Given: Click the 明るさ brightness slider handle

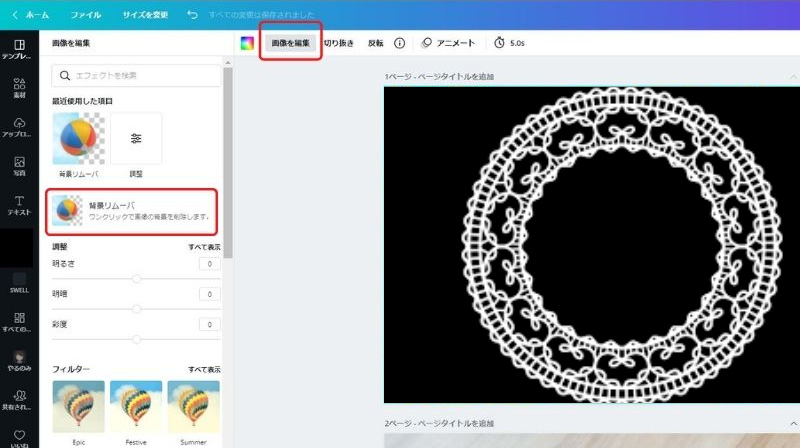Looking at the screenshot, I should click(136, 279).
